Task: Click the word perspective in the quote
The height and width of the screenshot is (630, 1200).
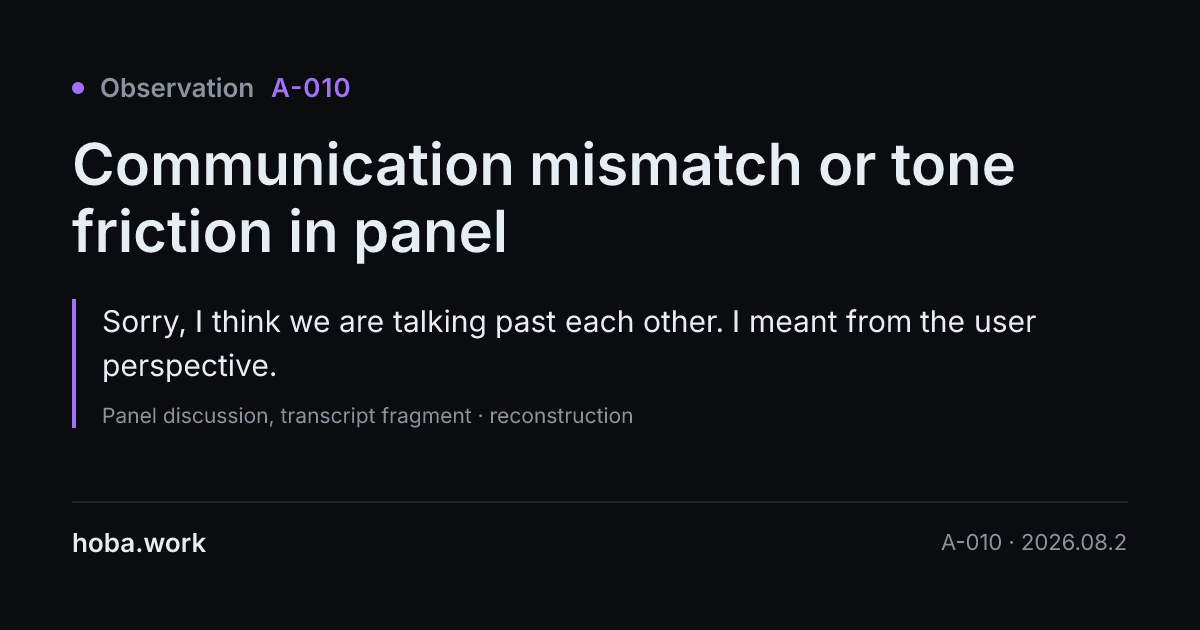Action: click(x=189, y=367)
